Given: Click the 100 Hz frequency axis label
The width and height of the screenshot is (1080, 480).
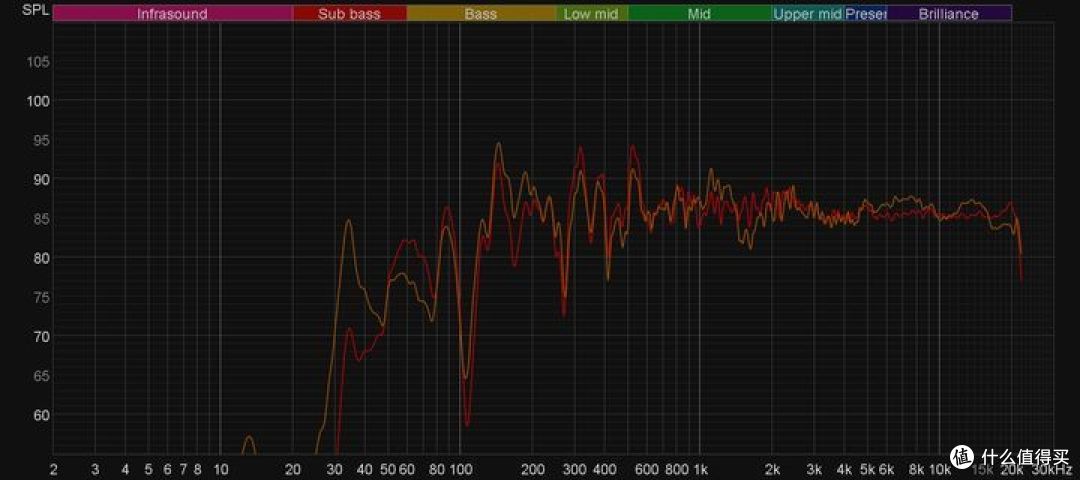Looking at the screenshot, I should click(460, 469).
